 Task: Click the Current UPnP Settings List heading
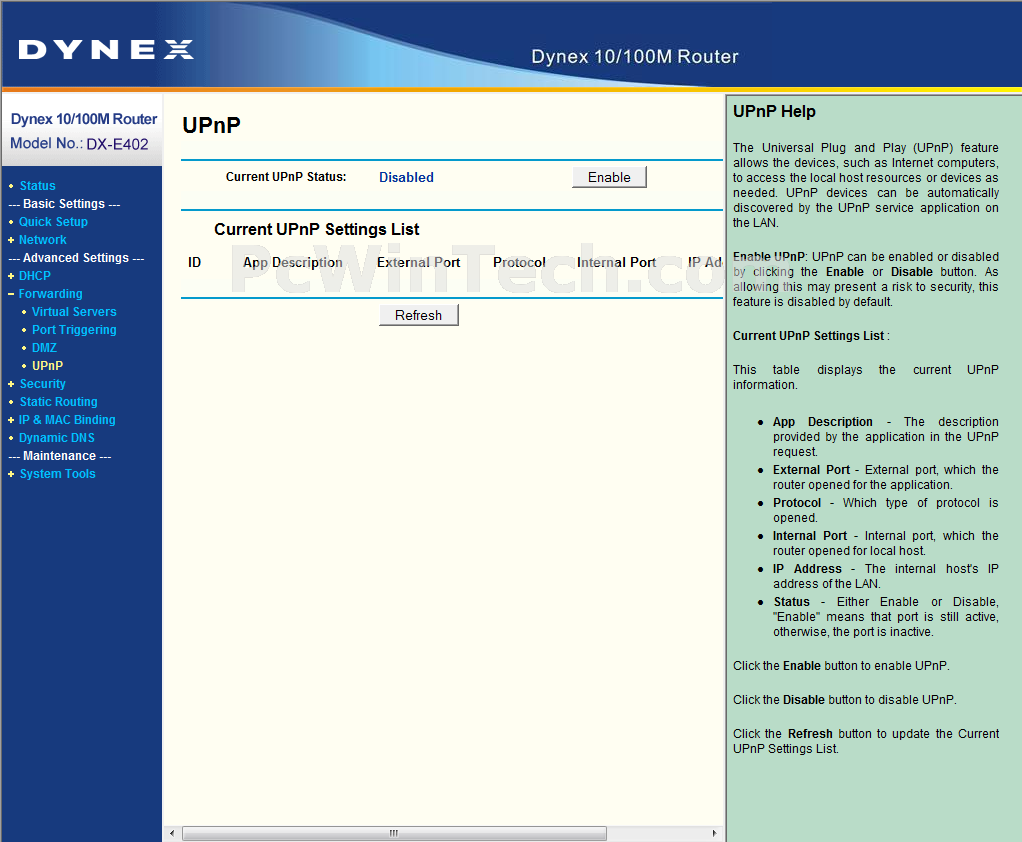[x=317, y=229]
